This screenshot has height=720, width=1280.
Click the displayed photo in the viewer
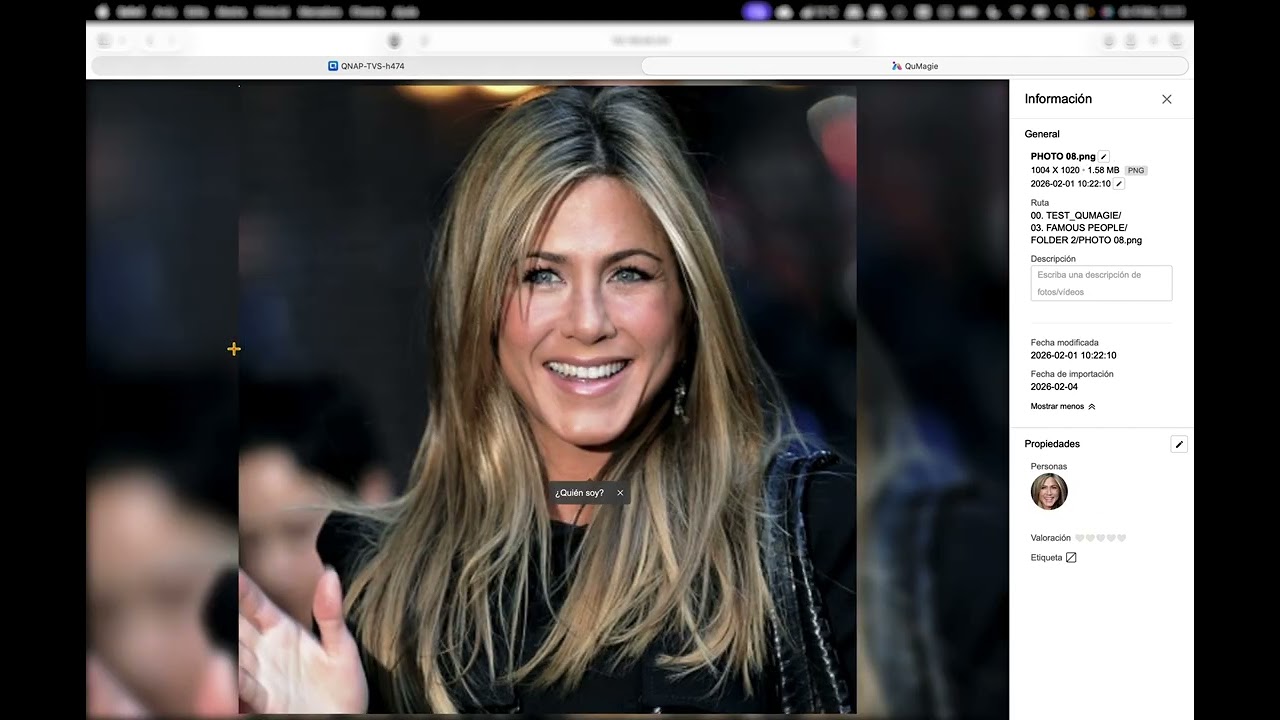click(547, 400)
